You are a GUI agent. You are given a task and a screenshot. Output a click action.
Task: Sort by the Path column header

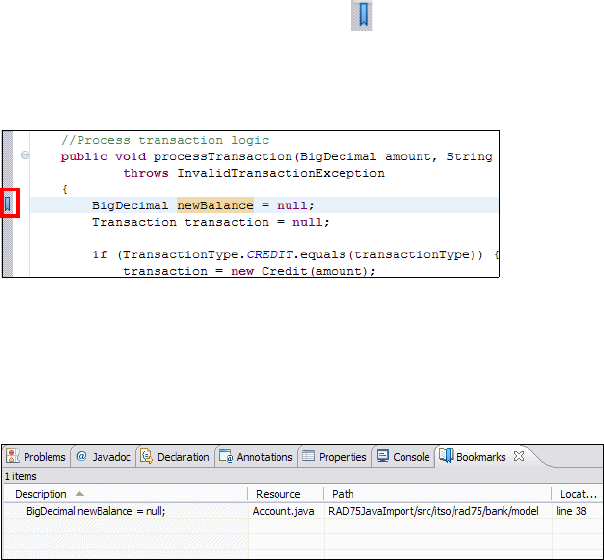coord(438,494)
